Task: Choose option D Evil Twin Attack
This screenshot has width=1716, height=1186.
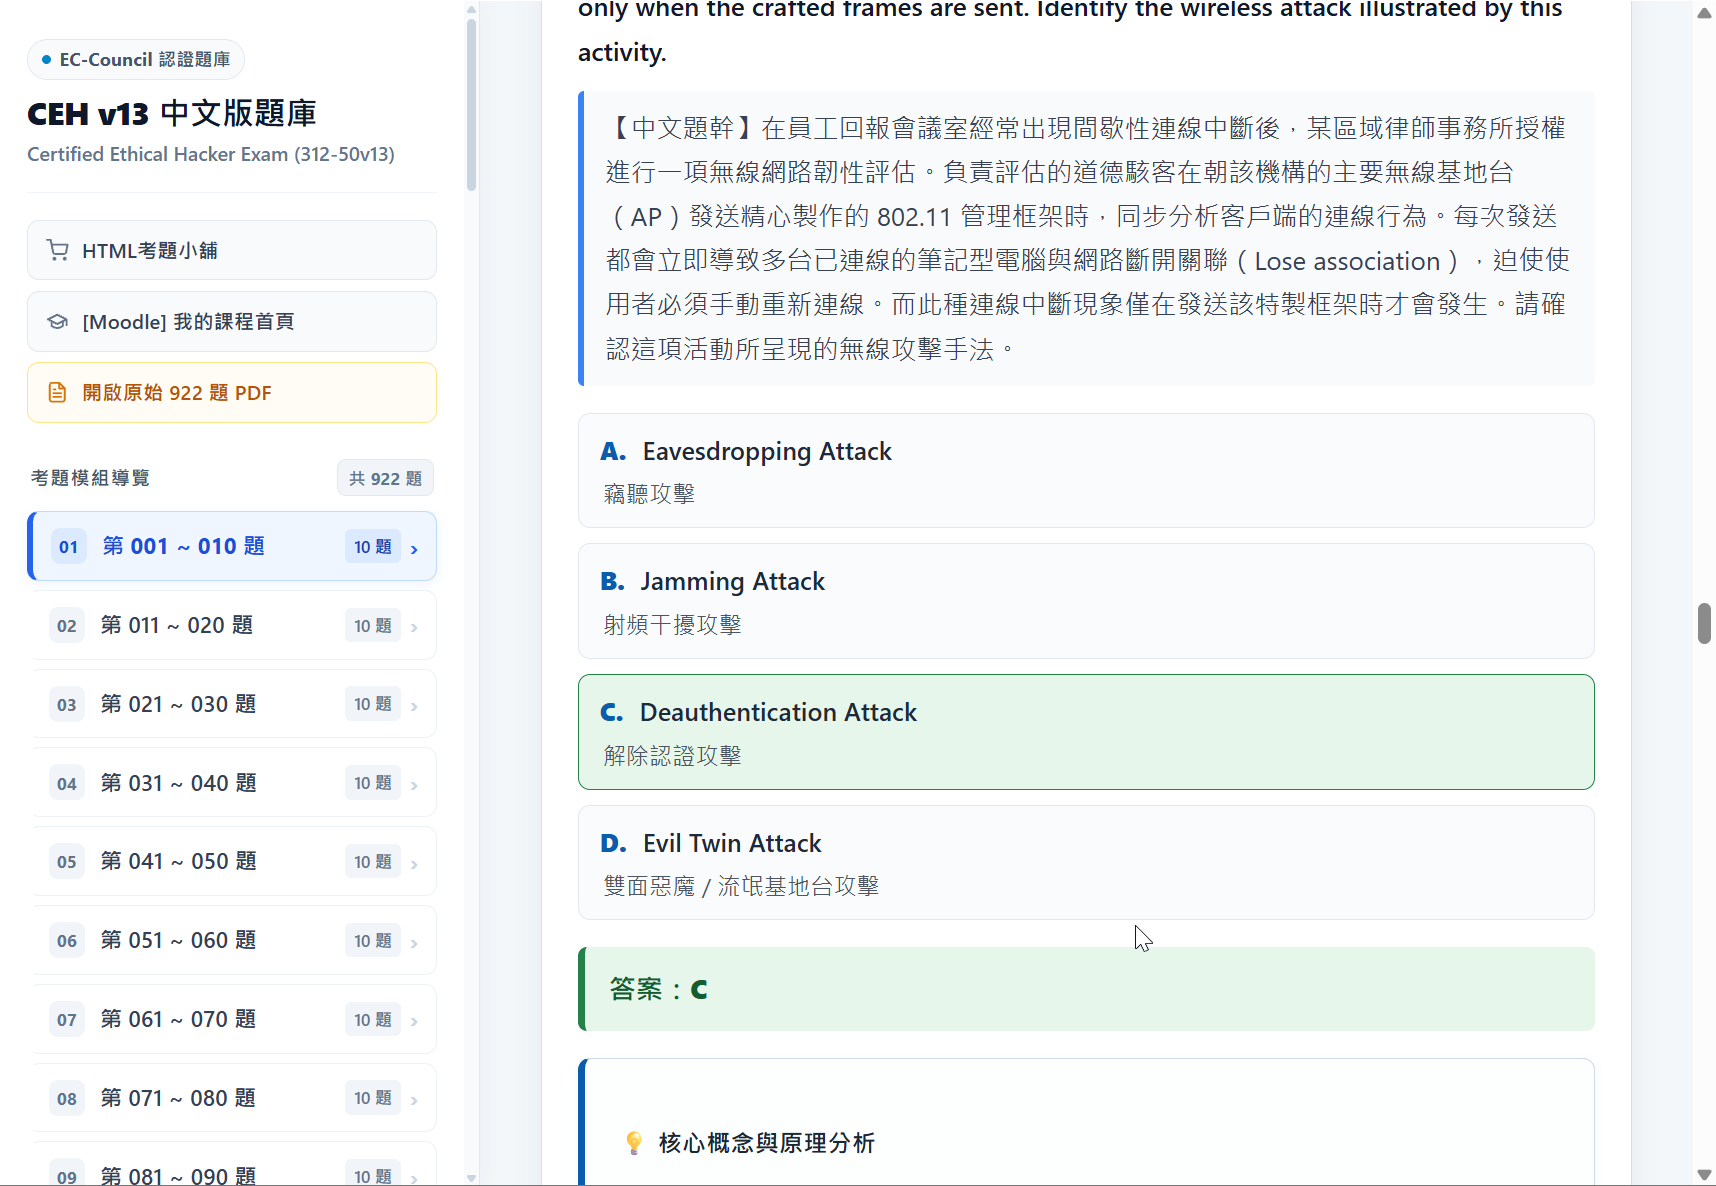Action: pyautogui.click(x=1086, y=863)
